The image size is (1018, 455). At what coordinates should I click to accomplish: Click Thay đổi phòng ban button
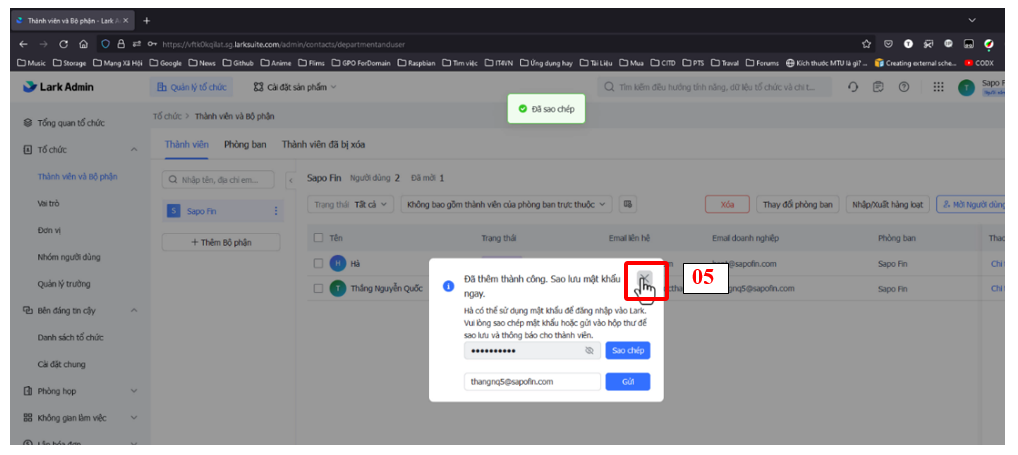(x=797, y=204)
